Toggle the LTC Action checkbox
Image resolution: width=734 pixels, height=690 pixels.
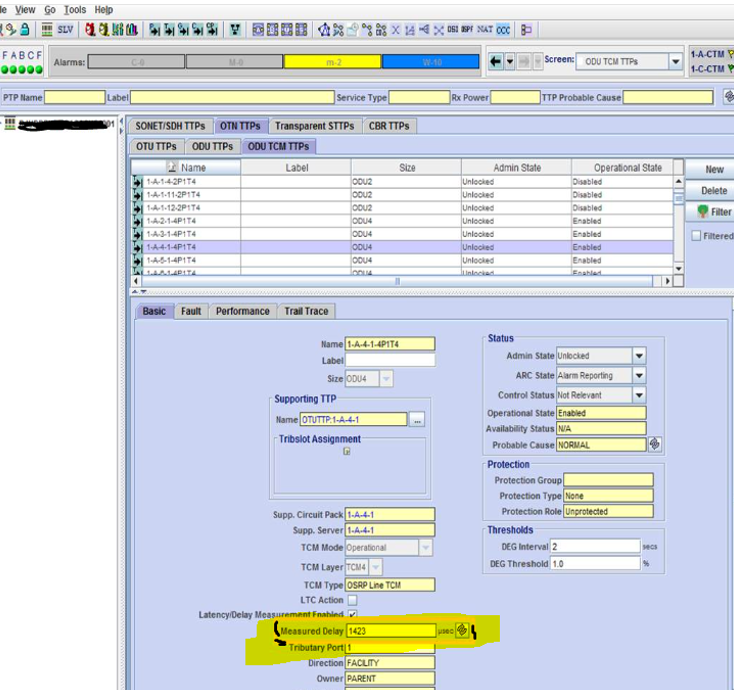point(351,600)
